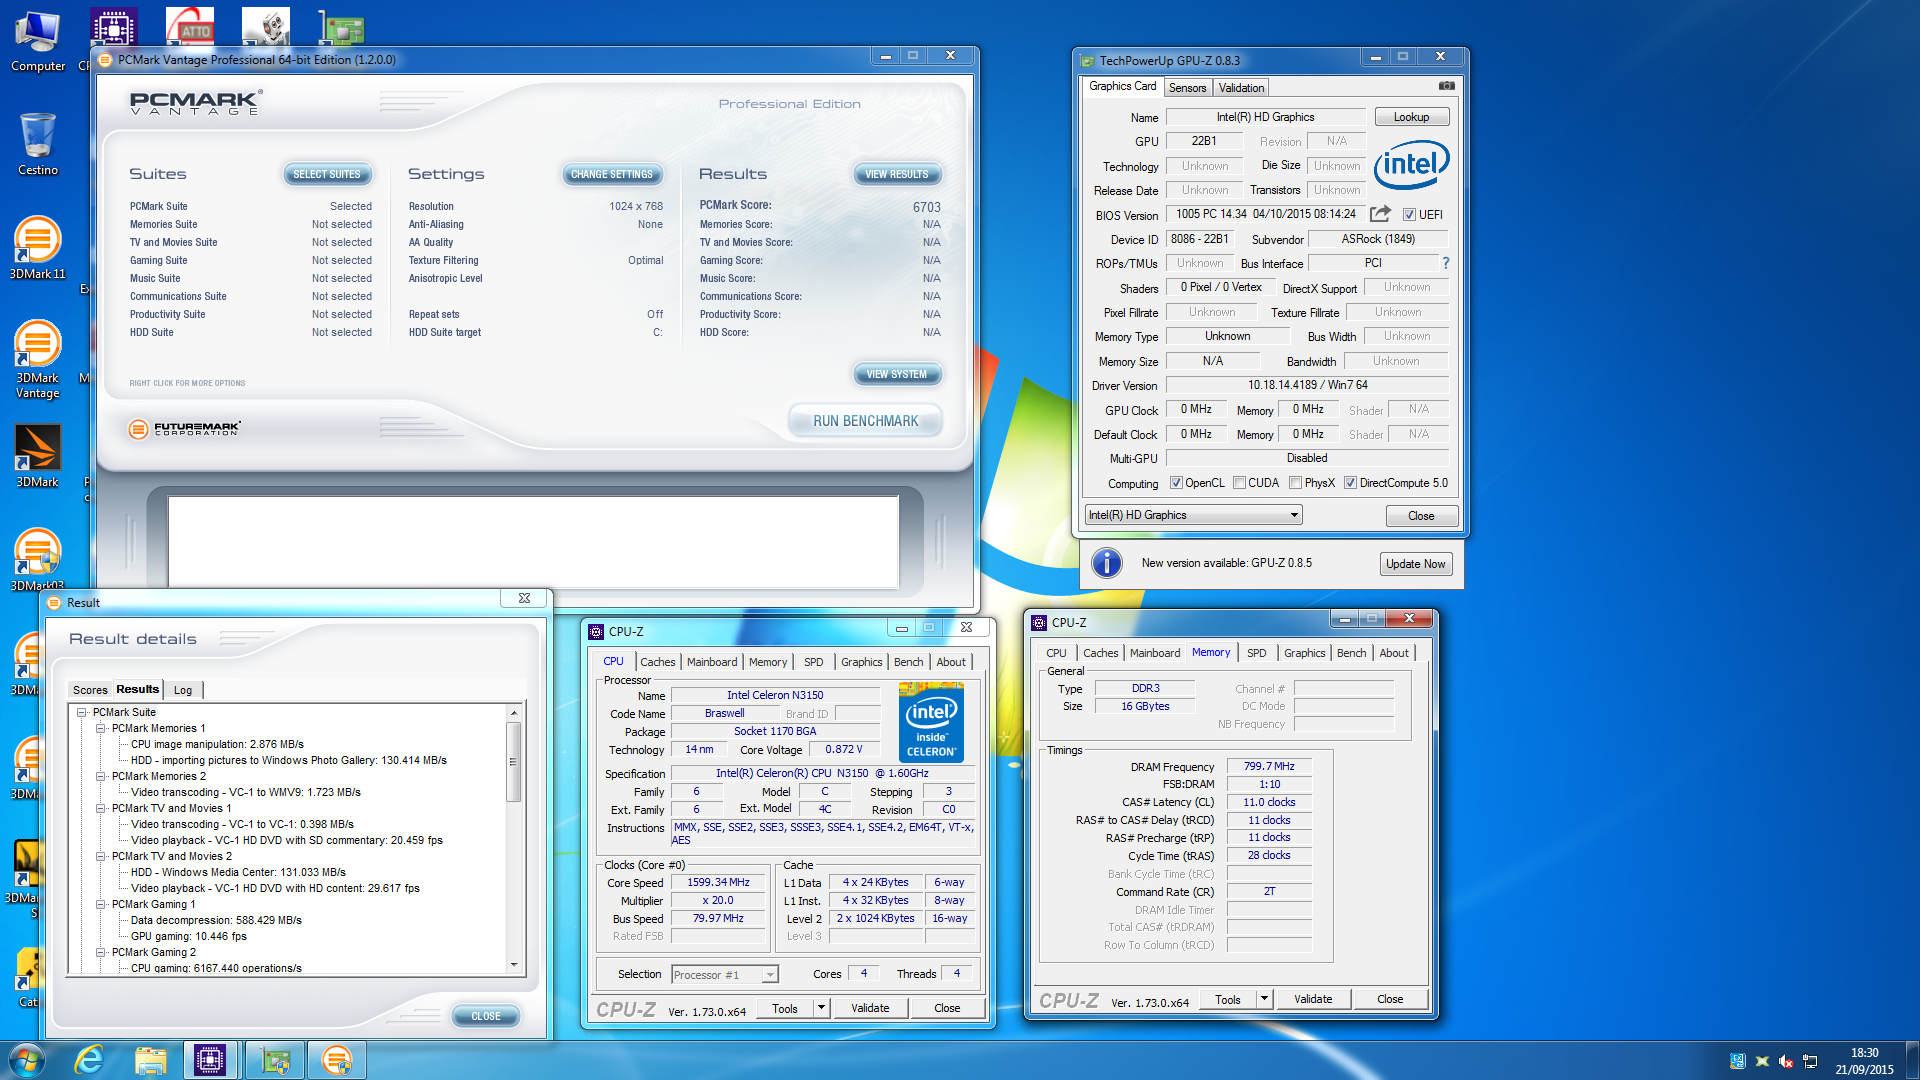Viewport: 1920px width, 1080px height.
Task: Open the Log tab in Result details
Action: coord(183,690)
